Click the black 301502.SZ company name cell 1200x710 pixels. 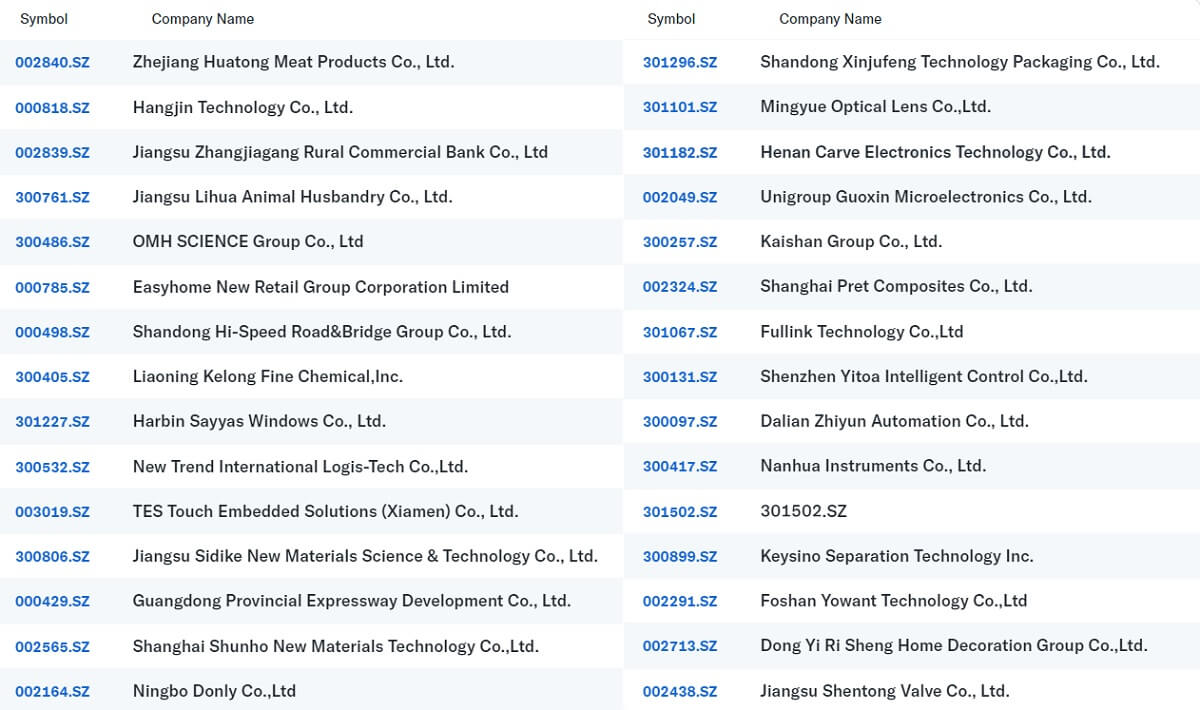click(804, 511)
